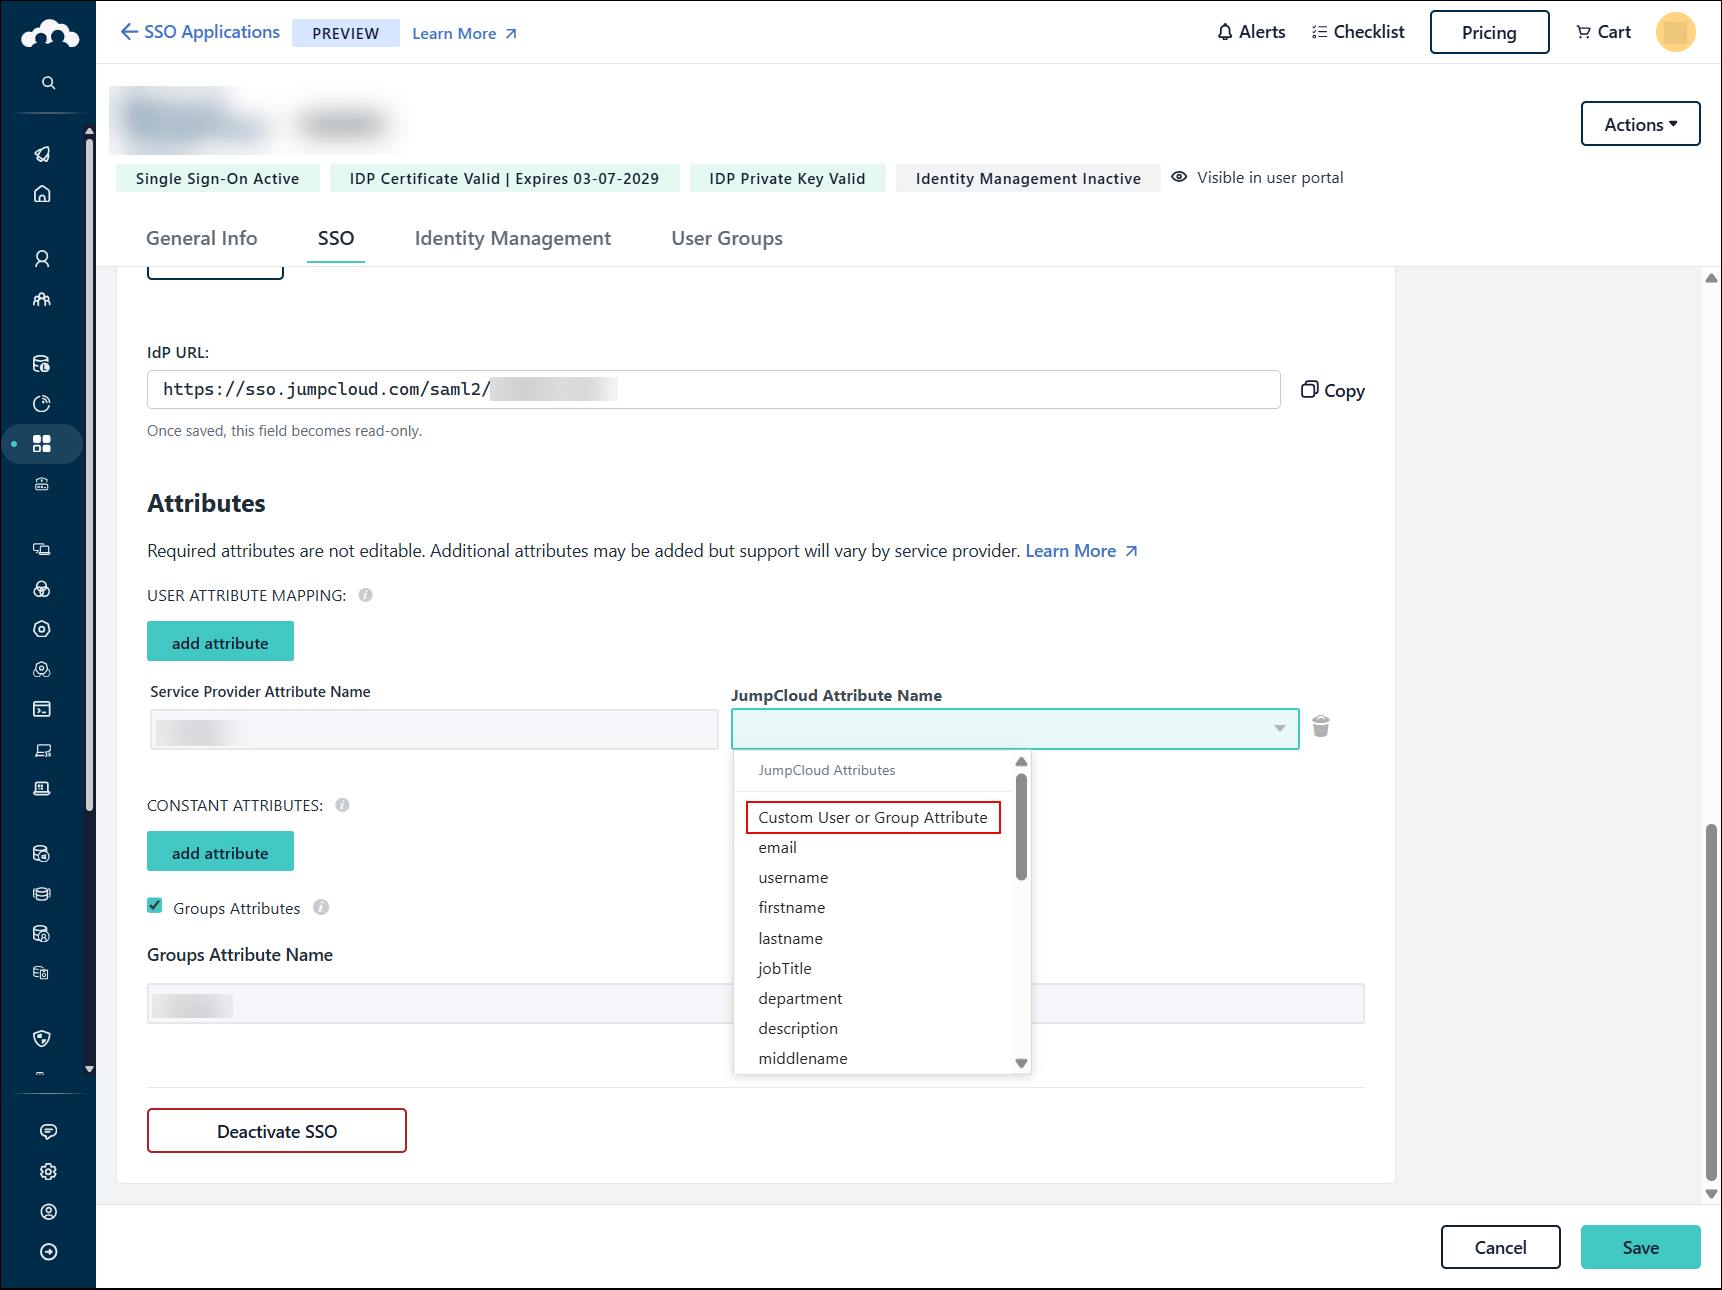
Task: Select the active four-squares SSO Applications sidebar icon
Action: 42,444
